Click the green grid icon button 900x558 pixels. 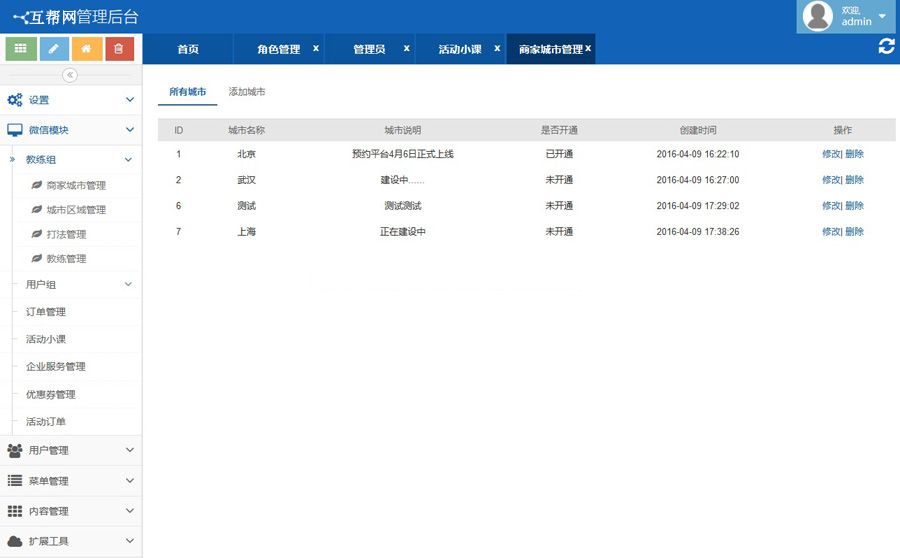point(21,49)
